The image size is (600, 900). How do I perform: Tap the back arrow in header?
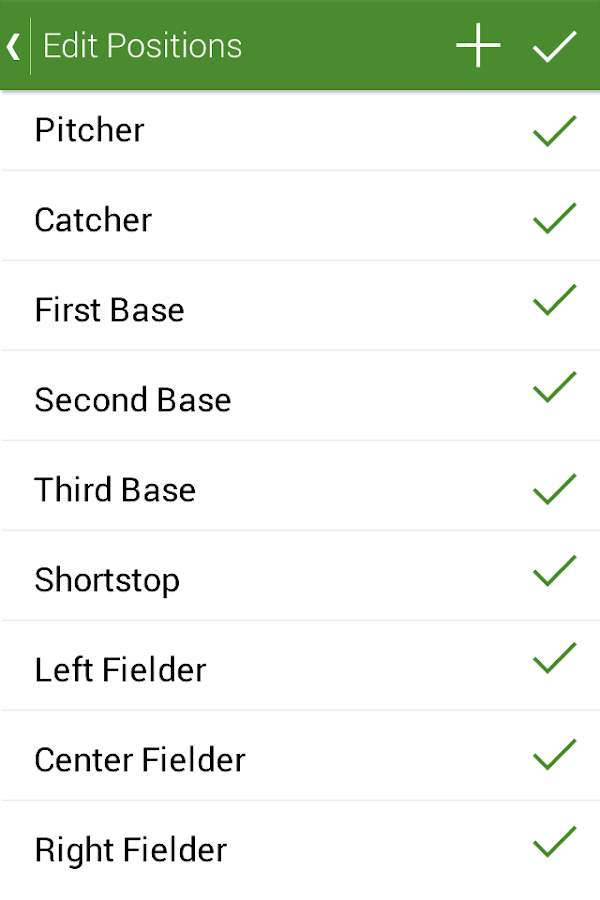14,46
